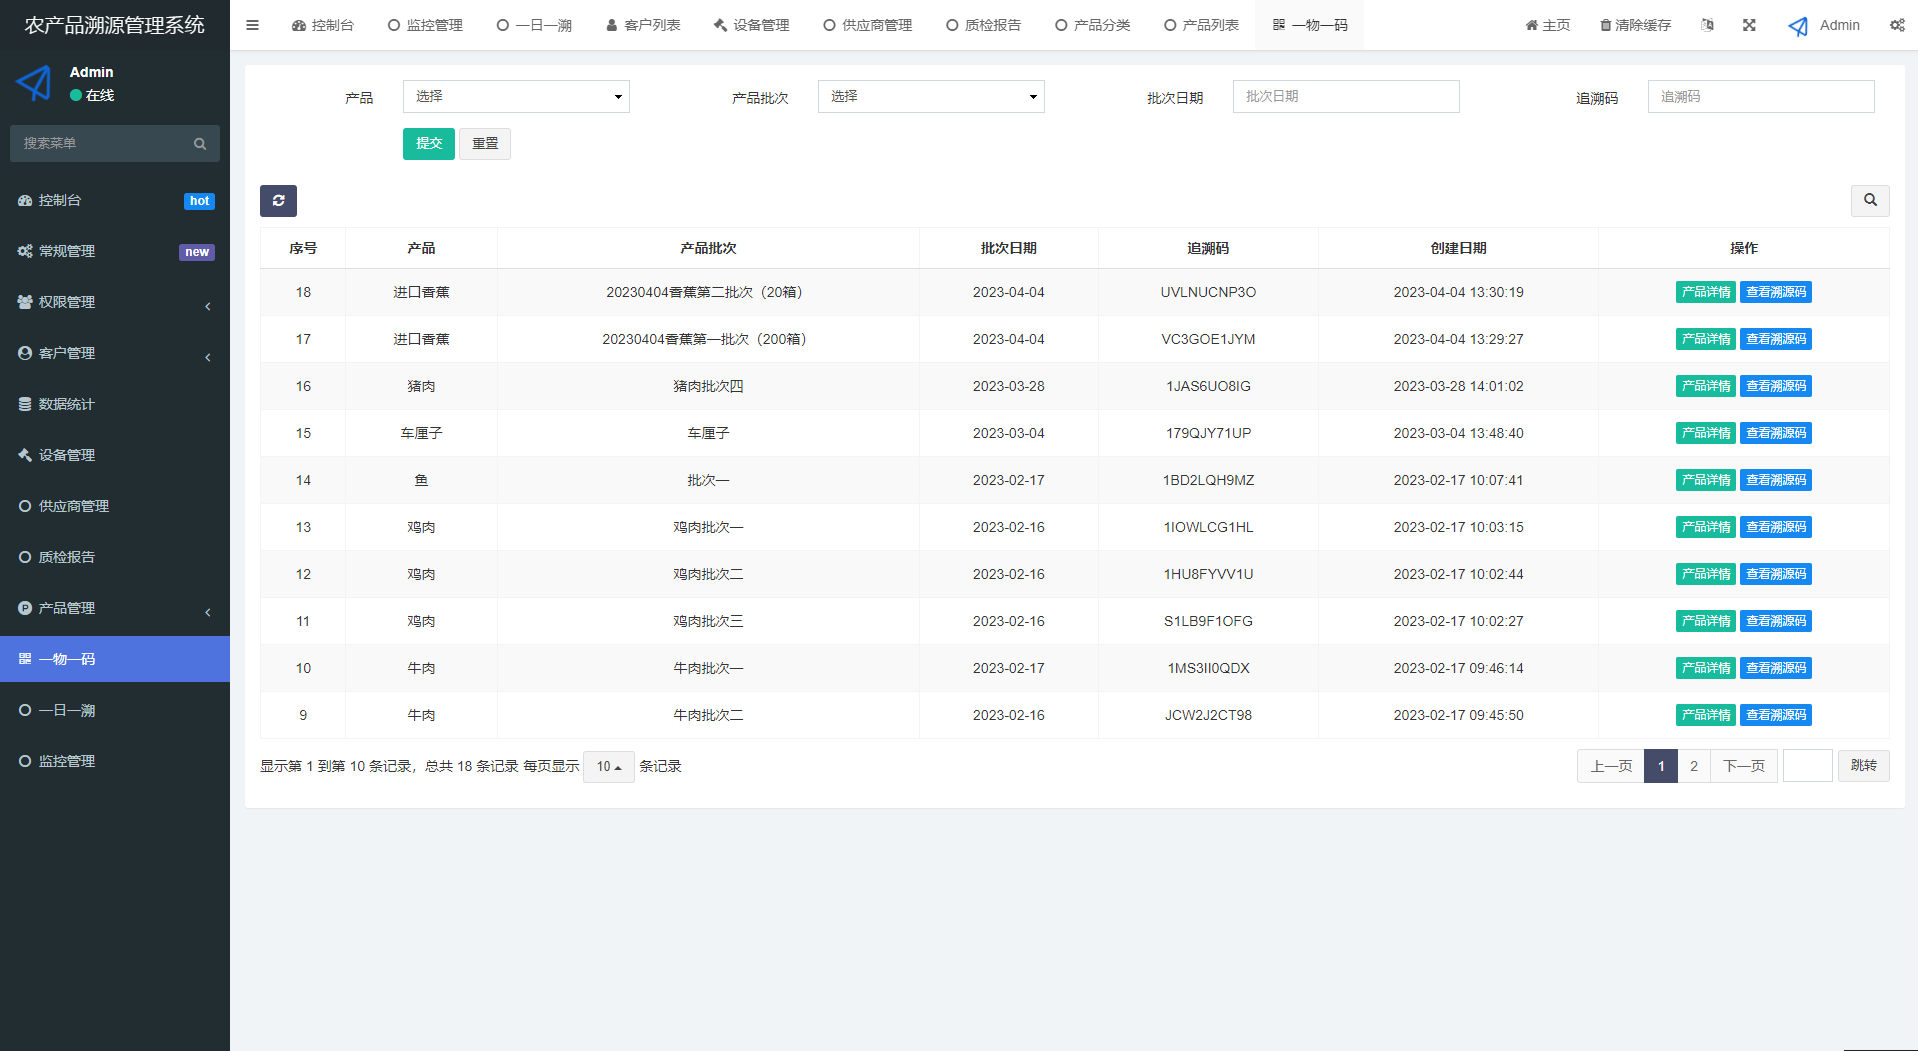Open the language switch icon in header
This screenshot has width=1918, height=1051.
click(1707, 25)
